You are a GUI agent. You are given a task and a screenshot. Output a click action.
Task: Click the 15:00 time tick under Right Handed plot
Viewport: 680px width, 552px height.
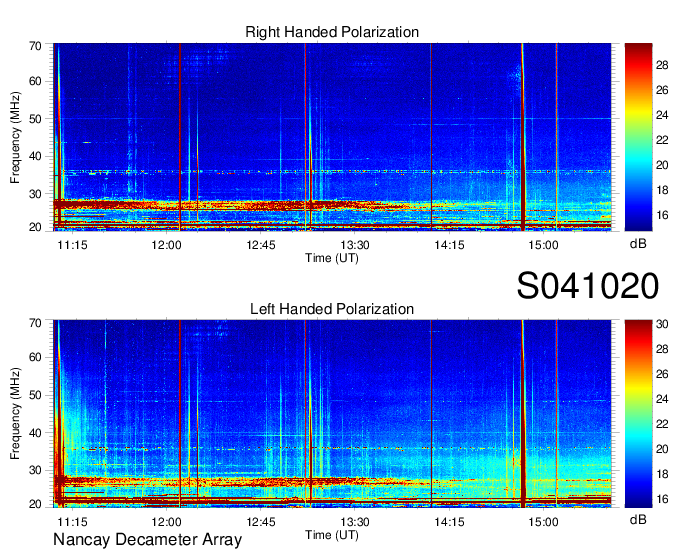(543, 245)
